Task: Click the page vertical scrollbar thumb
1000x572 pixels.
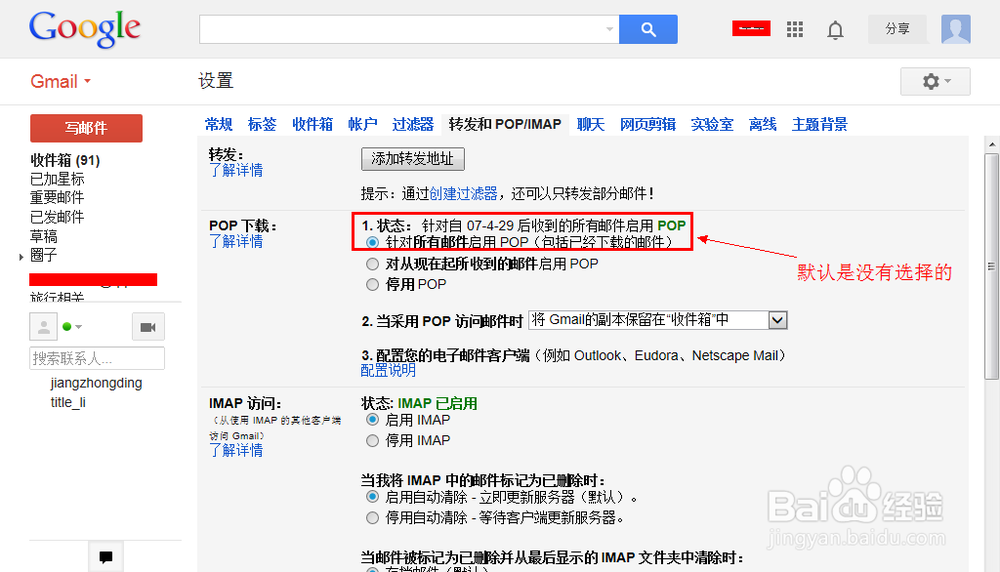Action: [992, 265]
